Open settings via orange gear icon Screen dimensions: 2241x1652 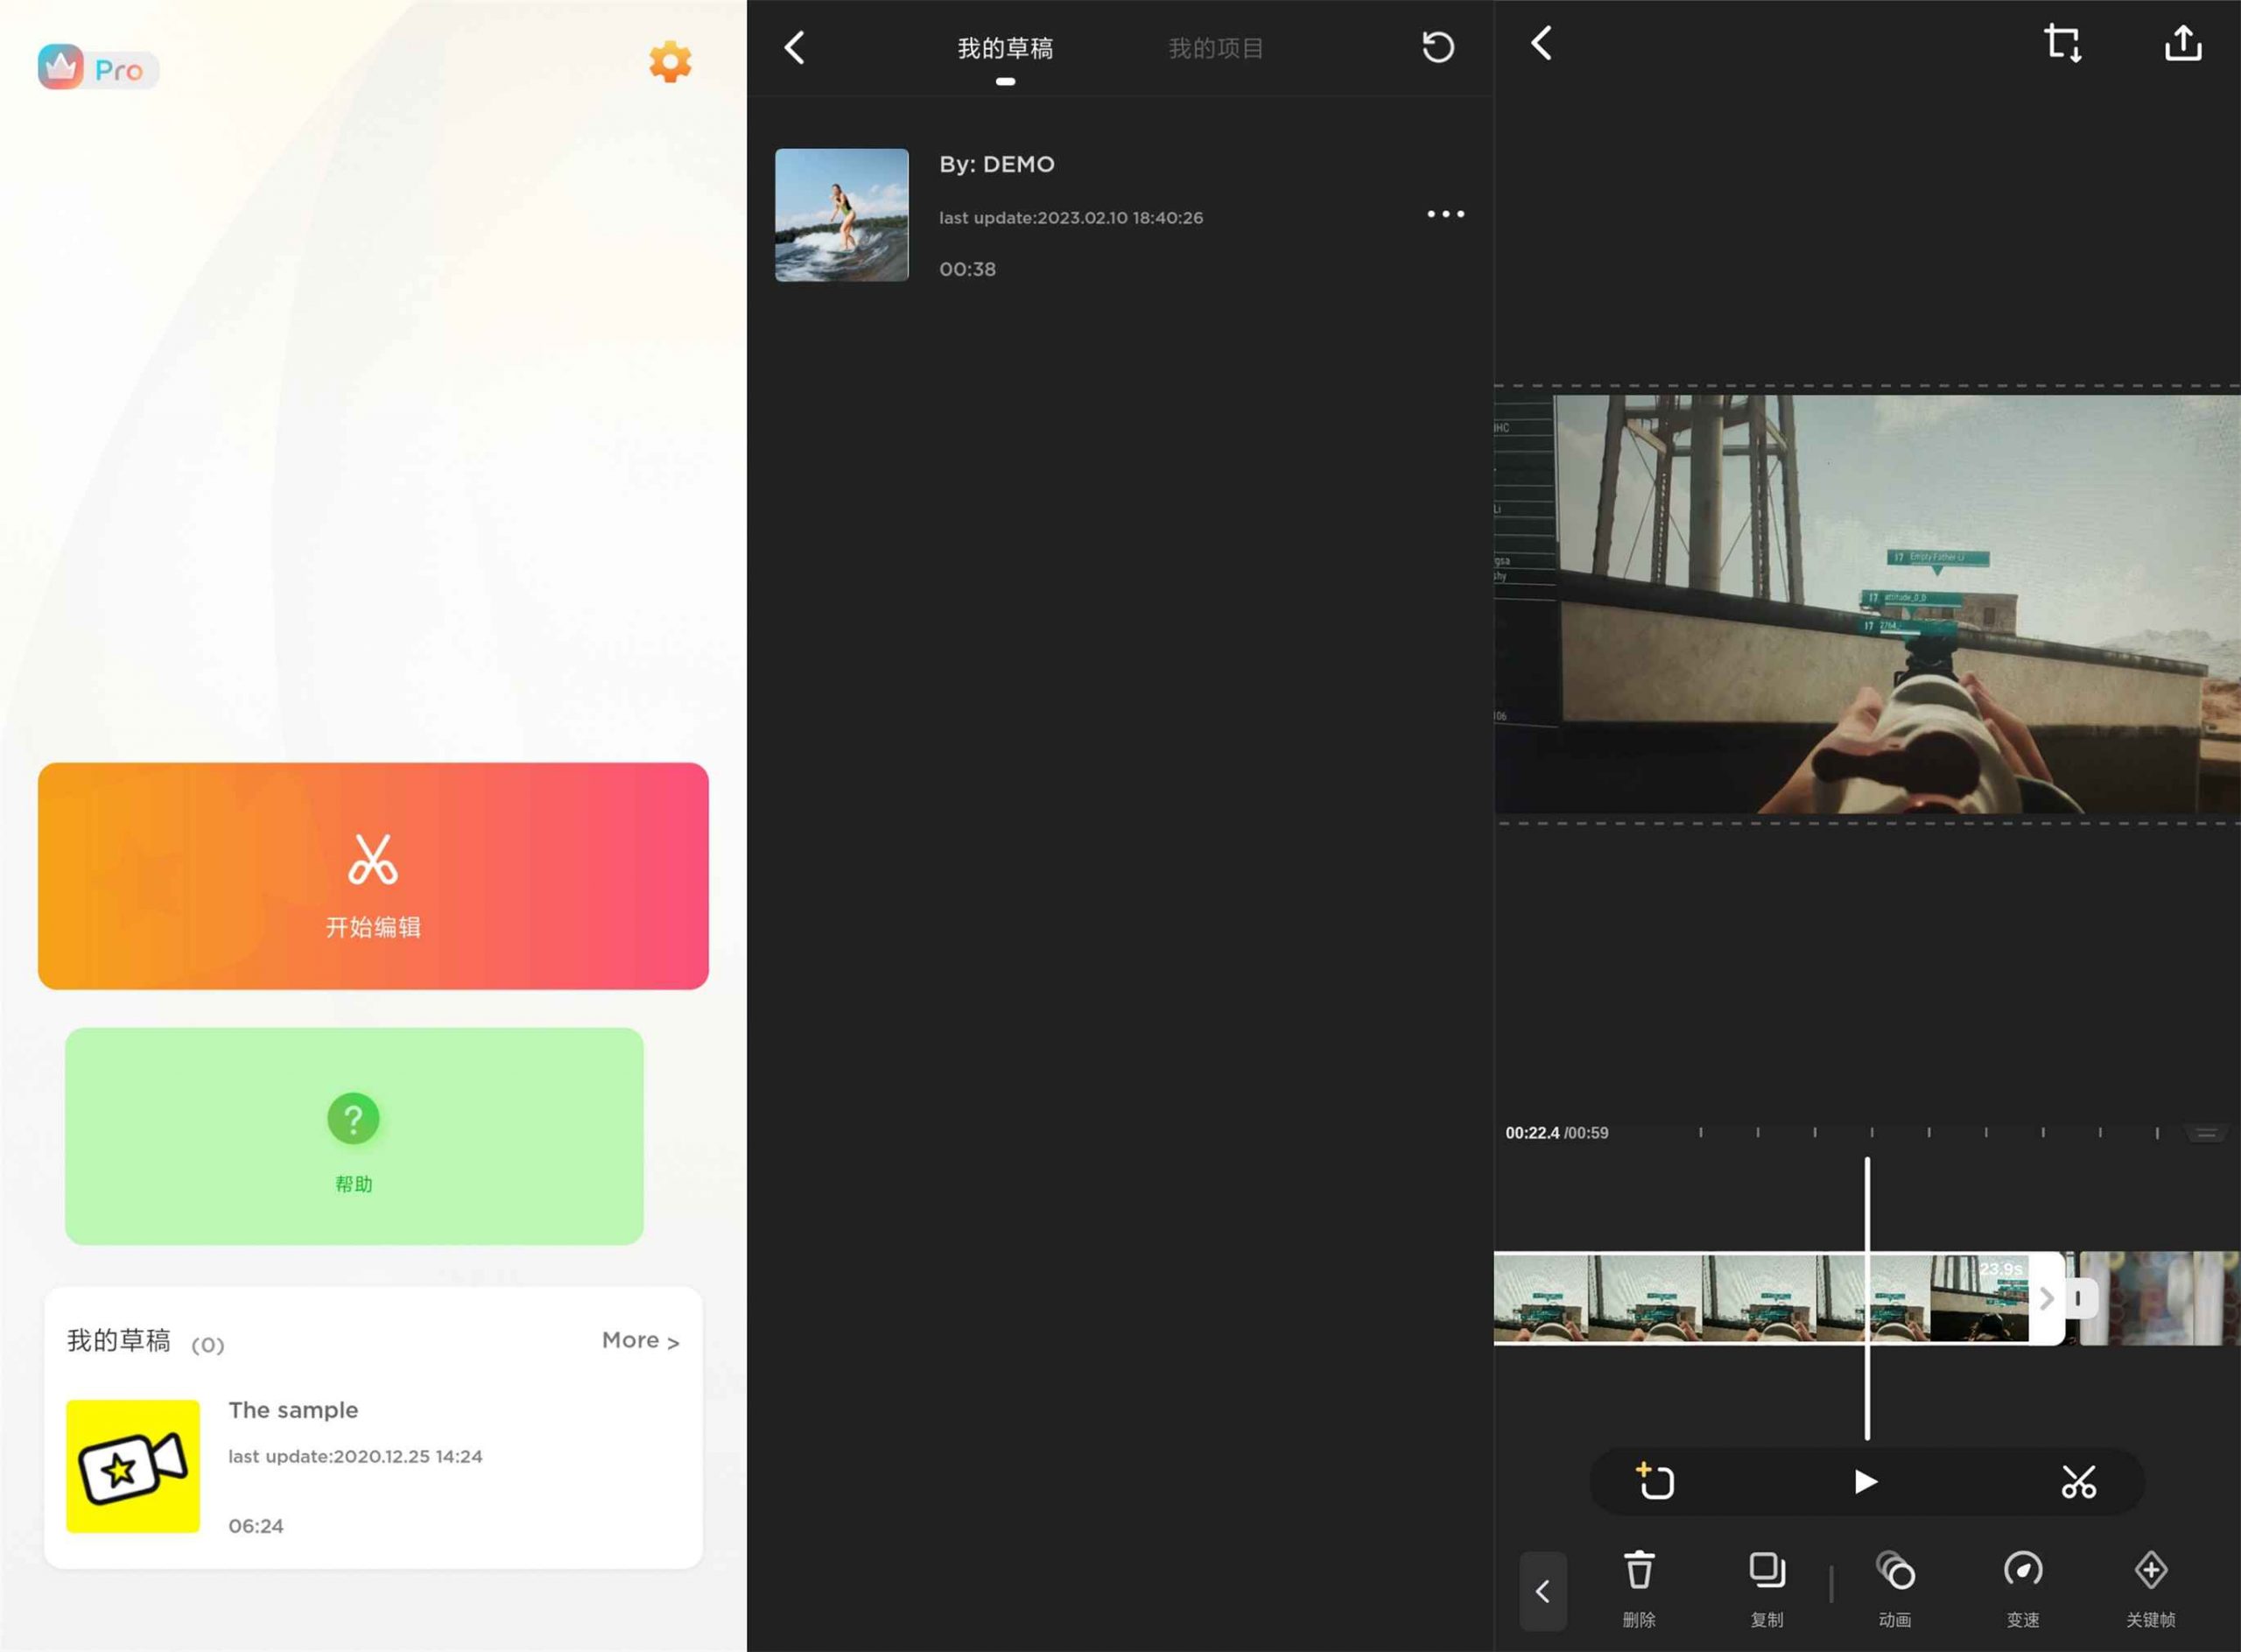pyautogui.click(x=670, y=63)
